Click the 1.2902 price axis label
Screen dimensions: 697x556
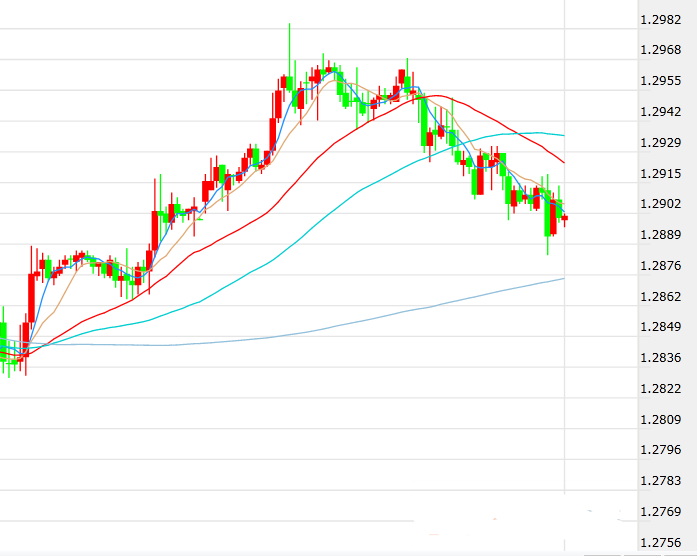point(660,204)
